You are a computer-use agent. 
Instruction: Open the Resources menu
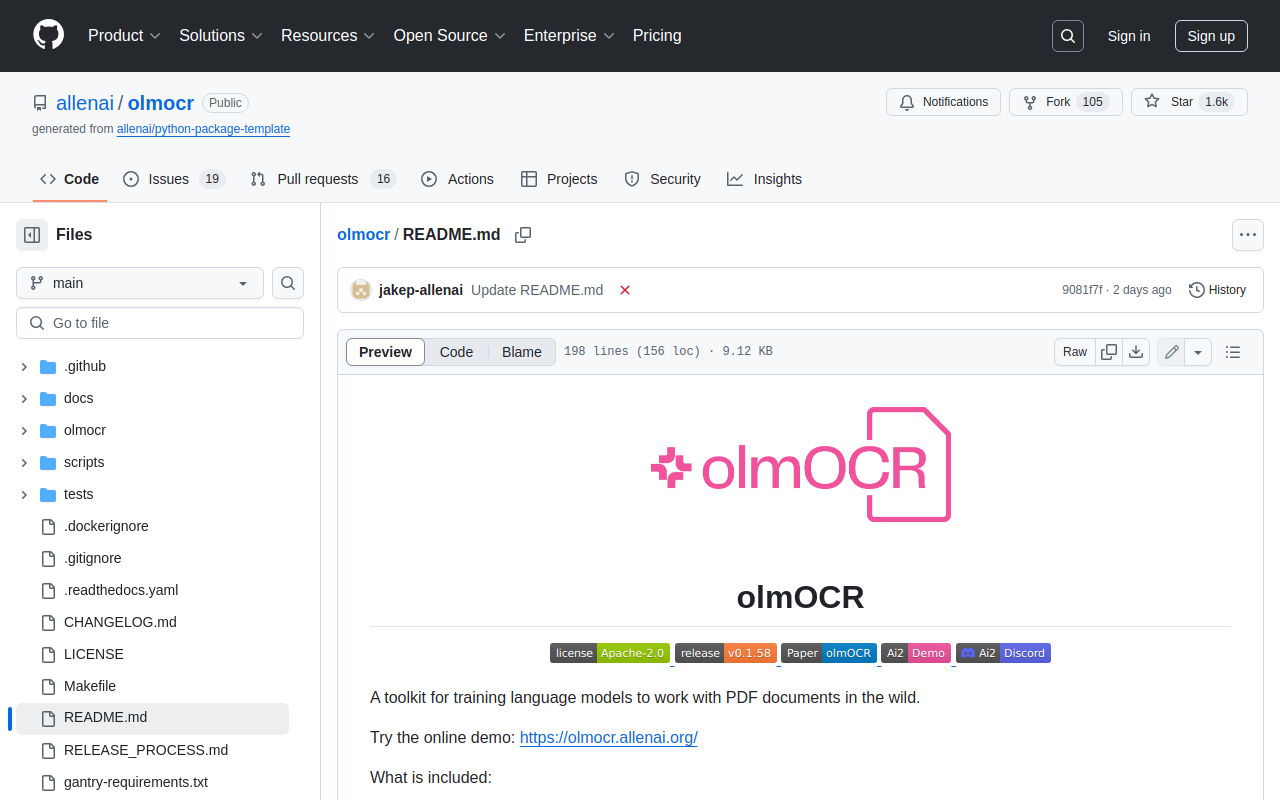[328, 36]
